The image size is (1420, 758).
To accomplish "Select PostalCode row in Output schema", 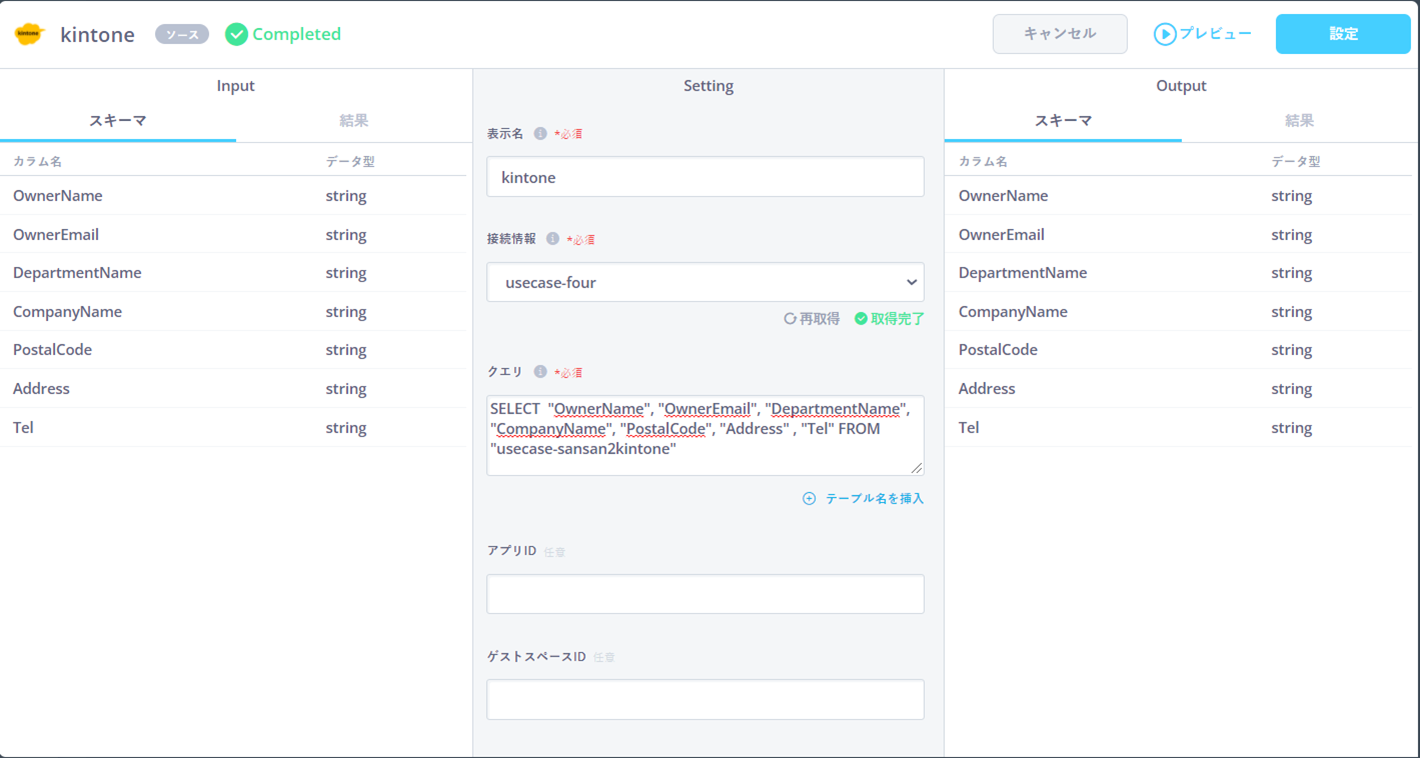I will point(1178,350).
